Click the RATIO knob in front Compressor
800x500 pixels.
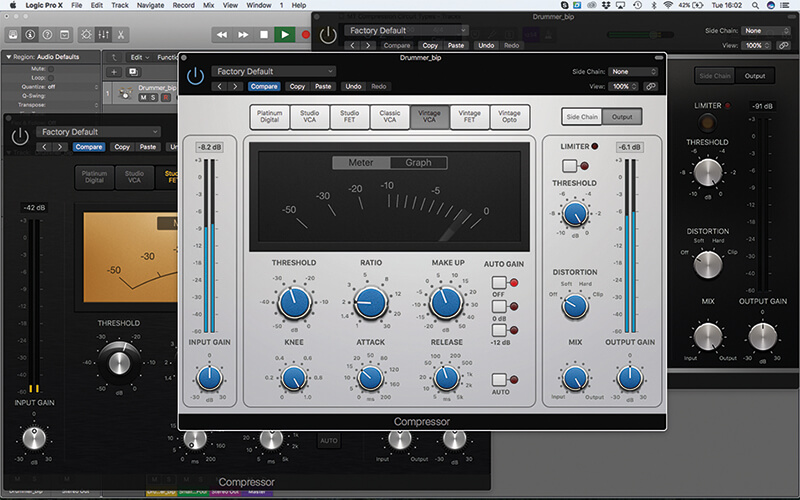(x=371, y=303)
